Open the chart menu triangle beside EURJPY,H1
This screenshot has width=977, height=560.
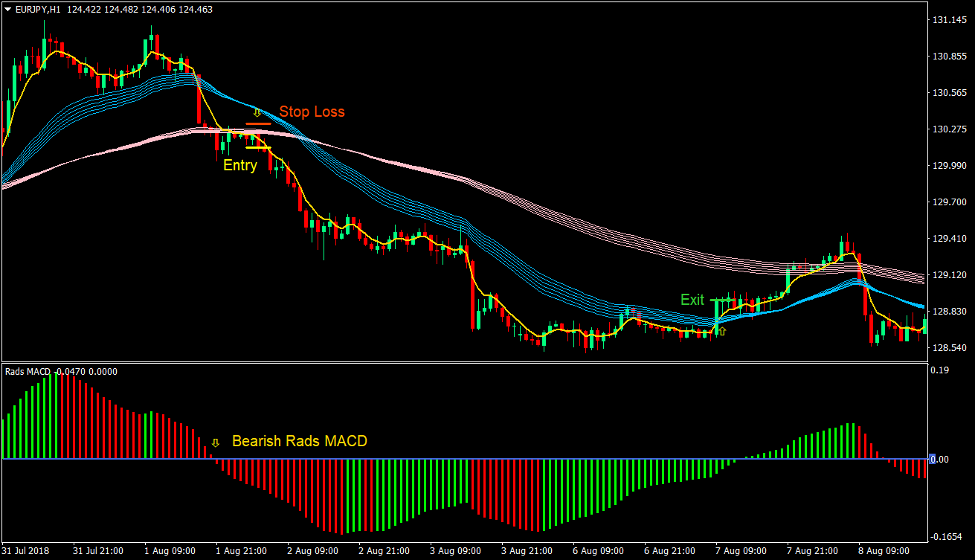click(7, 9)
